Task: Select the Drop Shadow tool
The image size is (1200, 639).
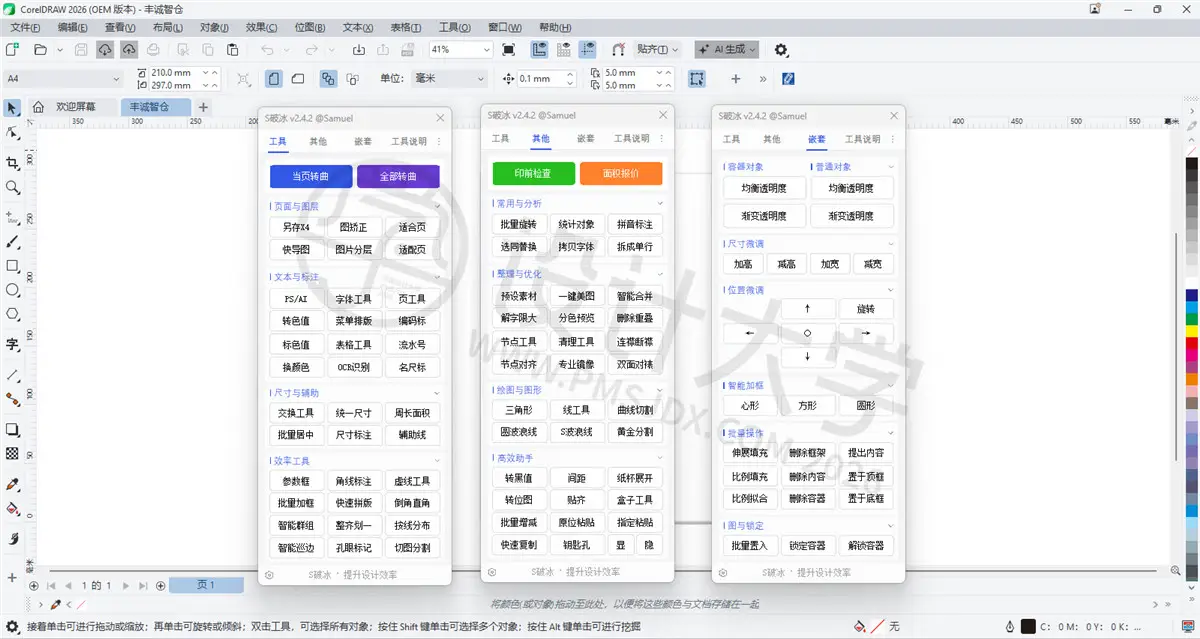Action: click(12, 430)
